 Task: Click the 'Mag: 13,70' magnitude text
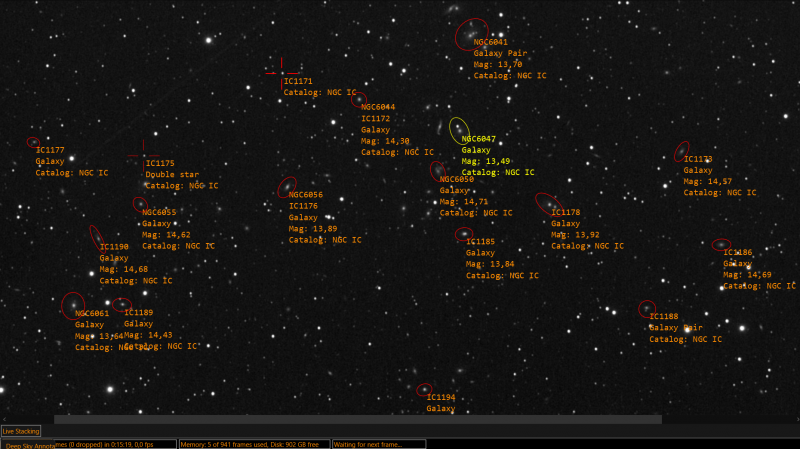[498, 64]
